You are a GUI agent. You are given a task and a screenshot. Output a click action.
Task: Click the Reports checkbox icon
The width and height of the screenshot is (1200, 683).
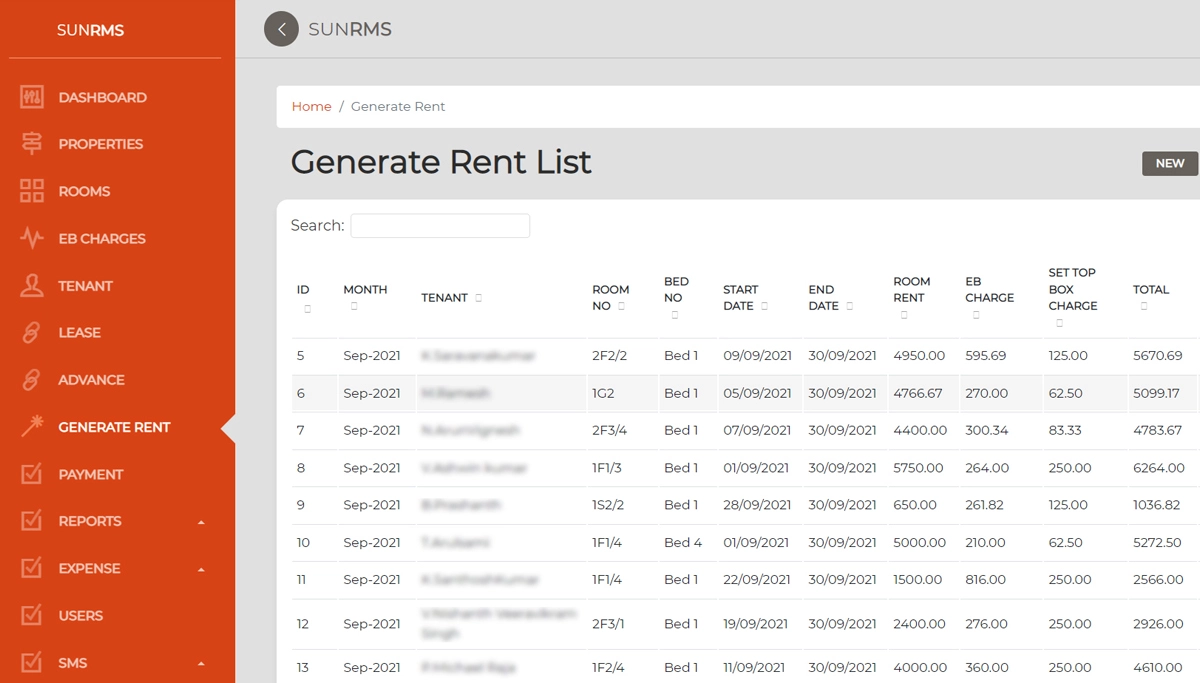32,521
